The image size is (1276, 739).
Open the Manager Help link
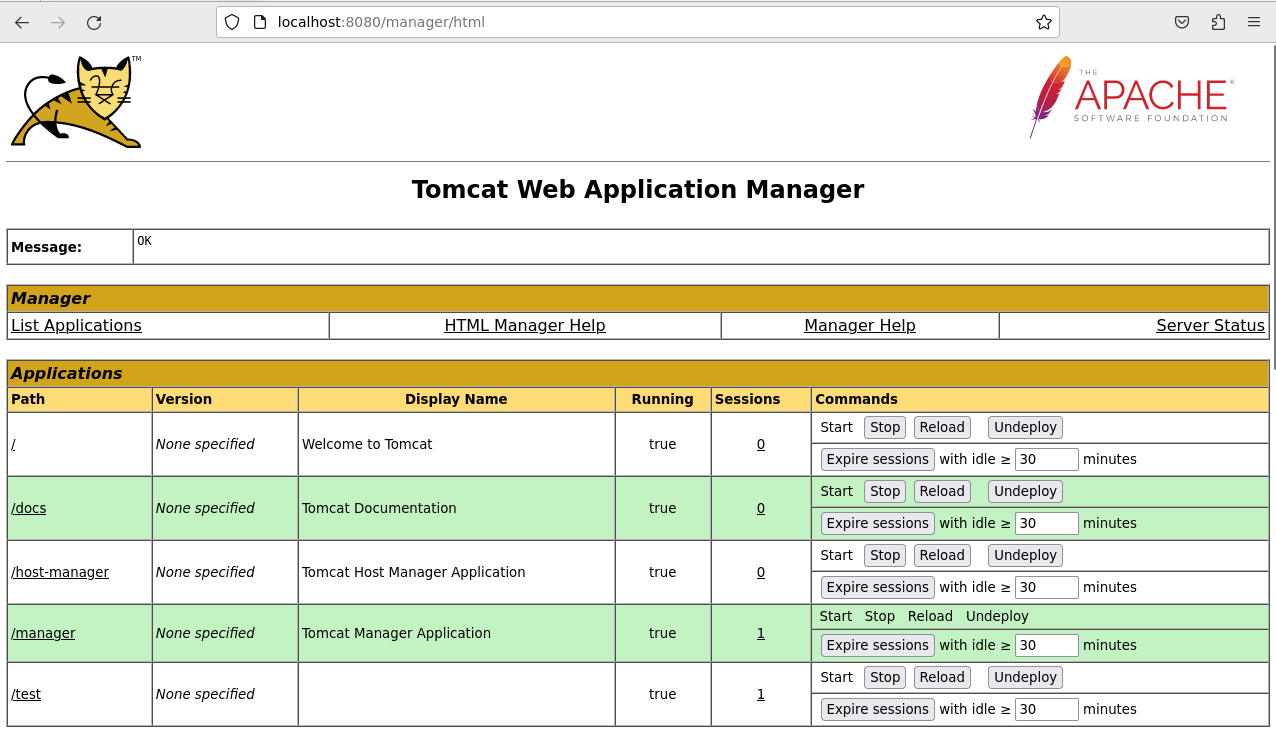coord(860,325)
